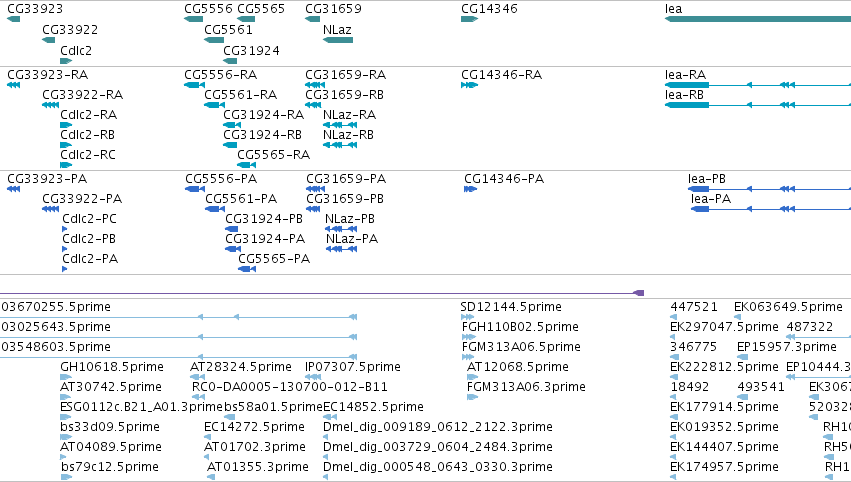851x482 pixels.
Task: Select the CG5565-RA transcript
Action: click(274, 155)
